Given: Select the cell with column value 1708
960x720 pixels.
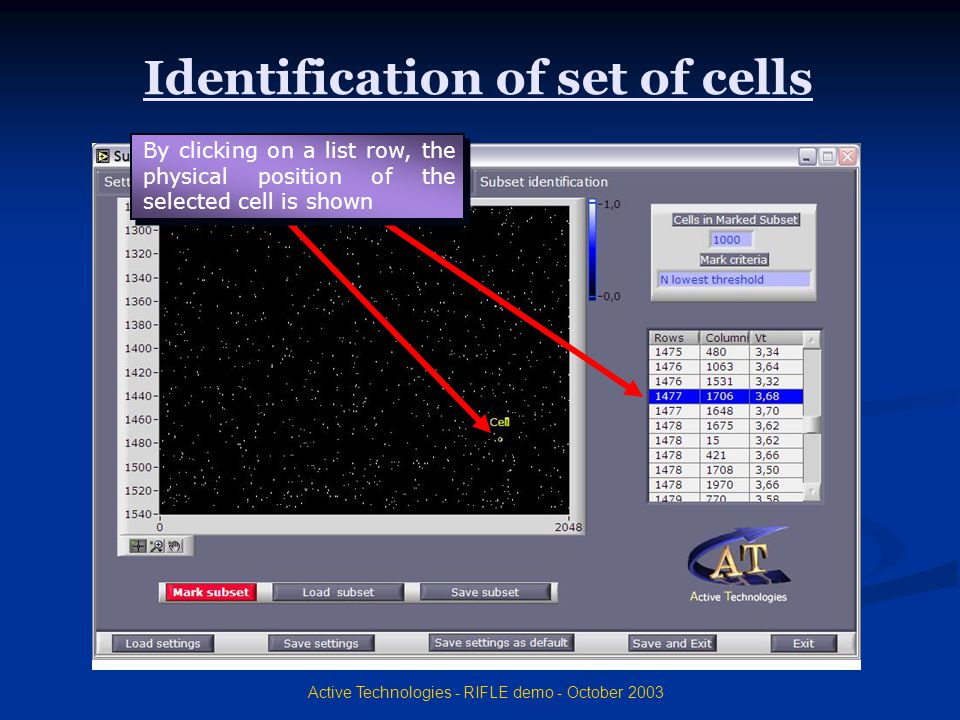Looking at the screenshot, I should point(725,470).
